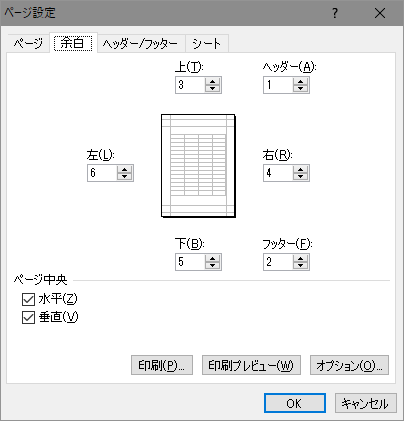Increase the ヘッダー(A) value with up arrow

(x=300, y=81)
